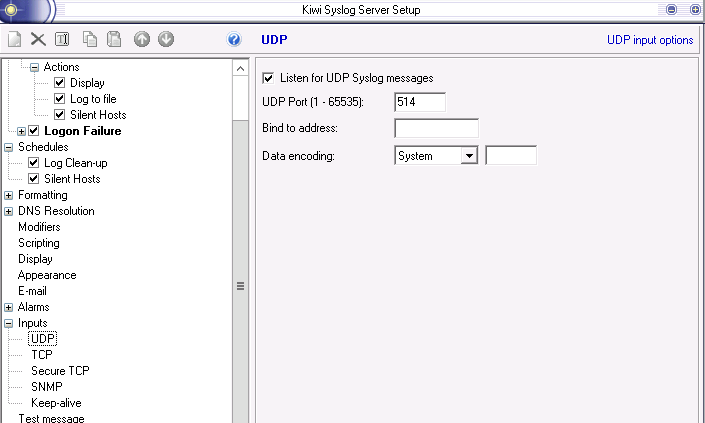This screenshot has height=423, width=705.
Task: Select Appearance in the tree
Action: [47, 275]
